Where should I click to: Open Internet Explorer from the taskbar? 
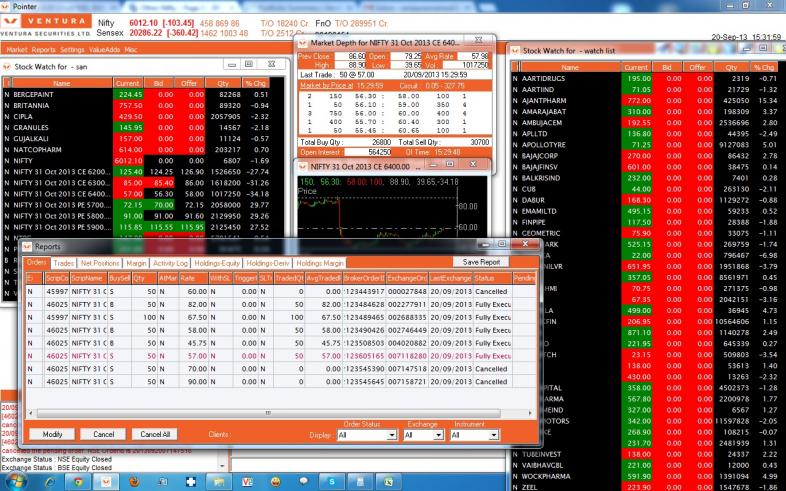[x=50, y=482]
